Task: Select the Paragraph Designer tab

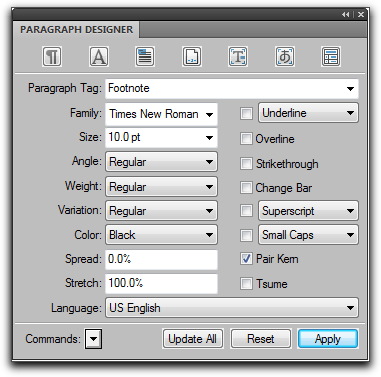Action: (76, 29)
